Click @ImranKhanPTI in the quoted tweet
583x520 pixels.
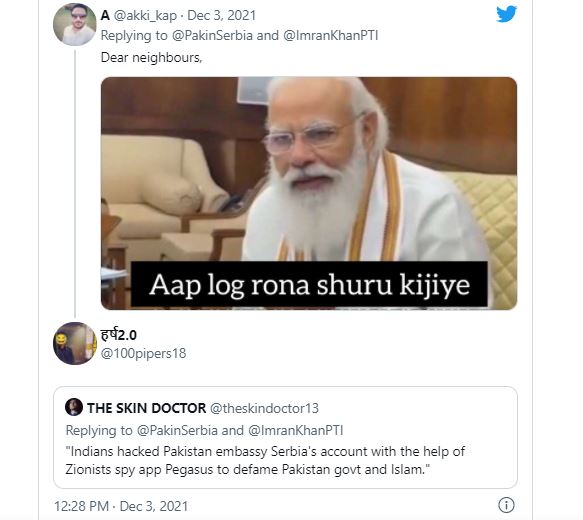[296, 430]
